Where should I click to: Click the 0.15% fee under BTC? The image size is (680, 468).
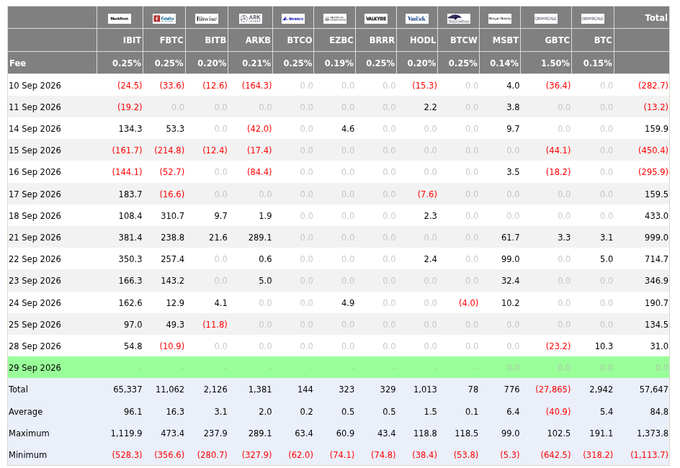tap(598, 63)
